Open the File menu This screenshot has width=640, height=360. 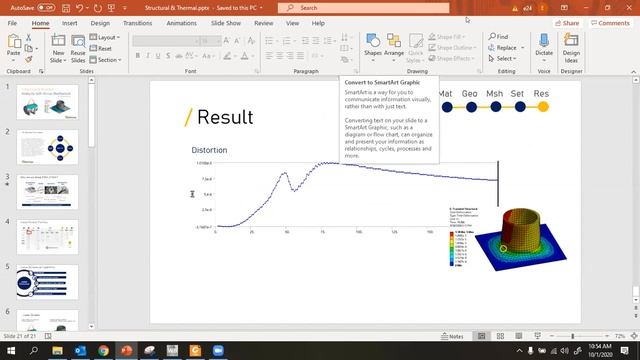point(12,23)
